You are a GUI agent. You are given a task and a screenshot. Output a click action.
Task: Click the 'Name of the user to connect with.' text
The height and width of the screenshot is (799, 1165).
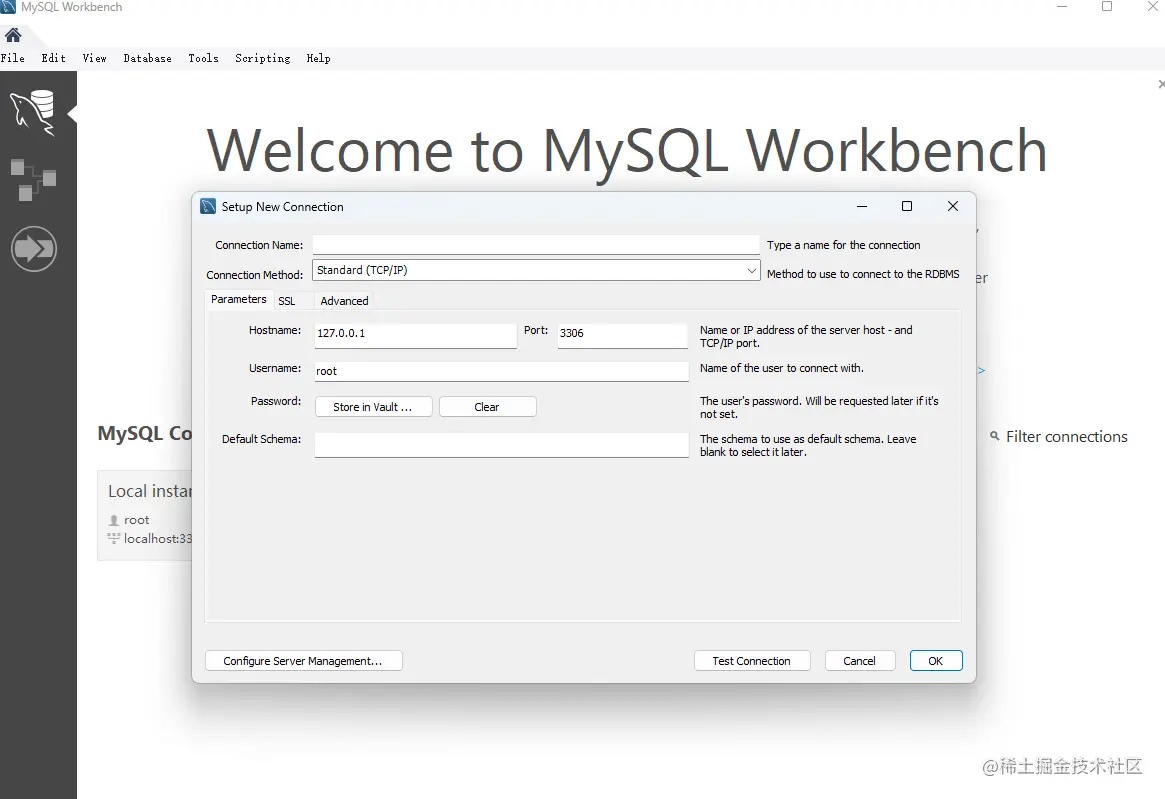coord(782,368)
